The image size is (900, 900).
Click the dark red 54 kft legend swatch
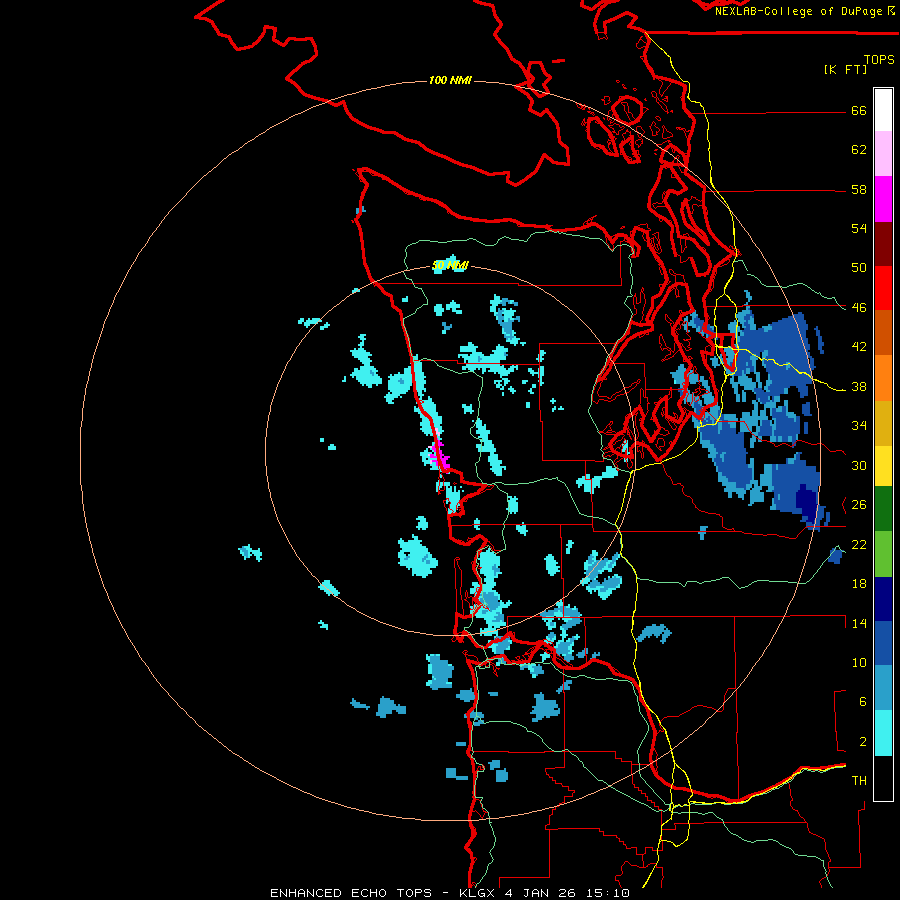pos(883,243)
